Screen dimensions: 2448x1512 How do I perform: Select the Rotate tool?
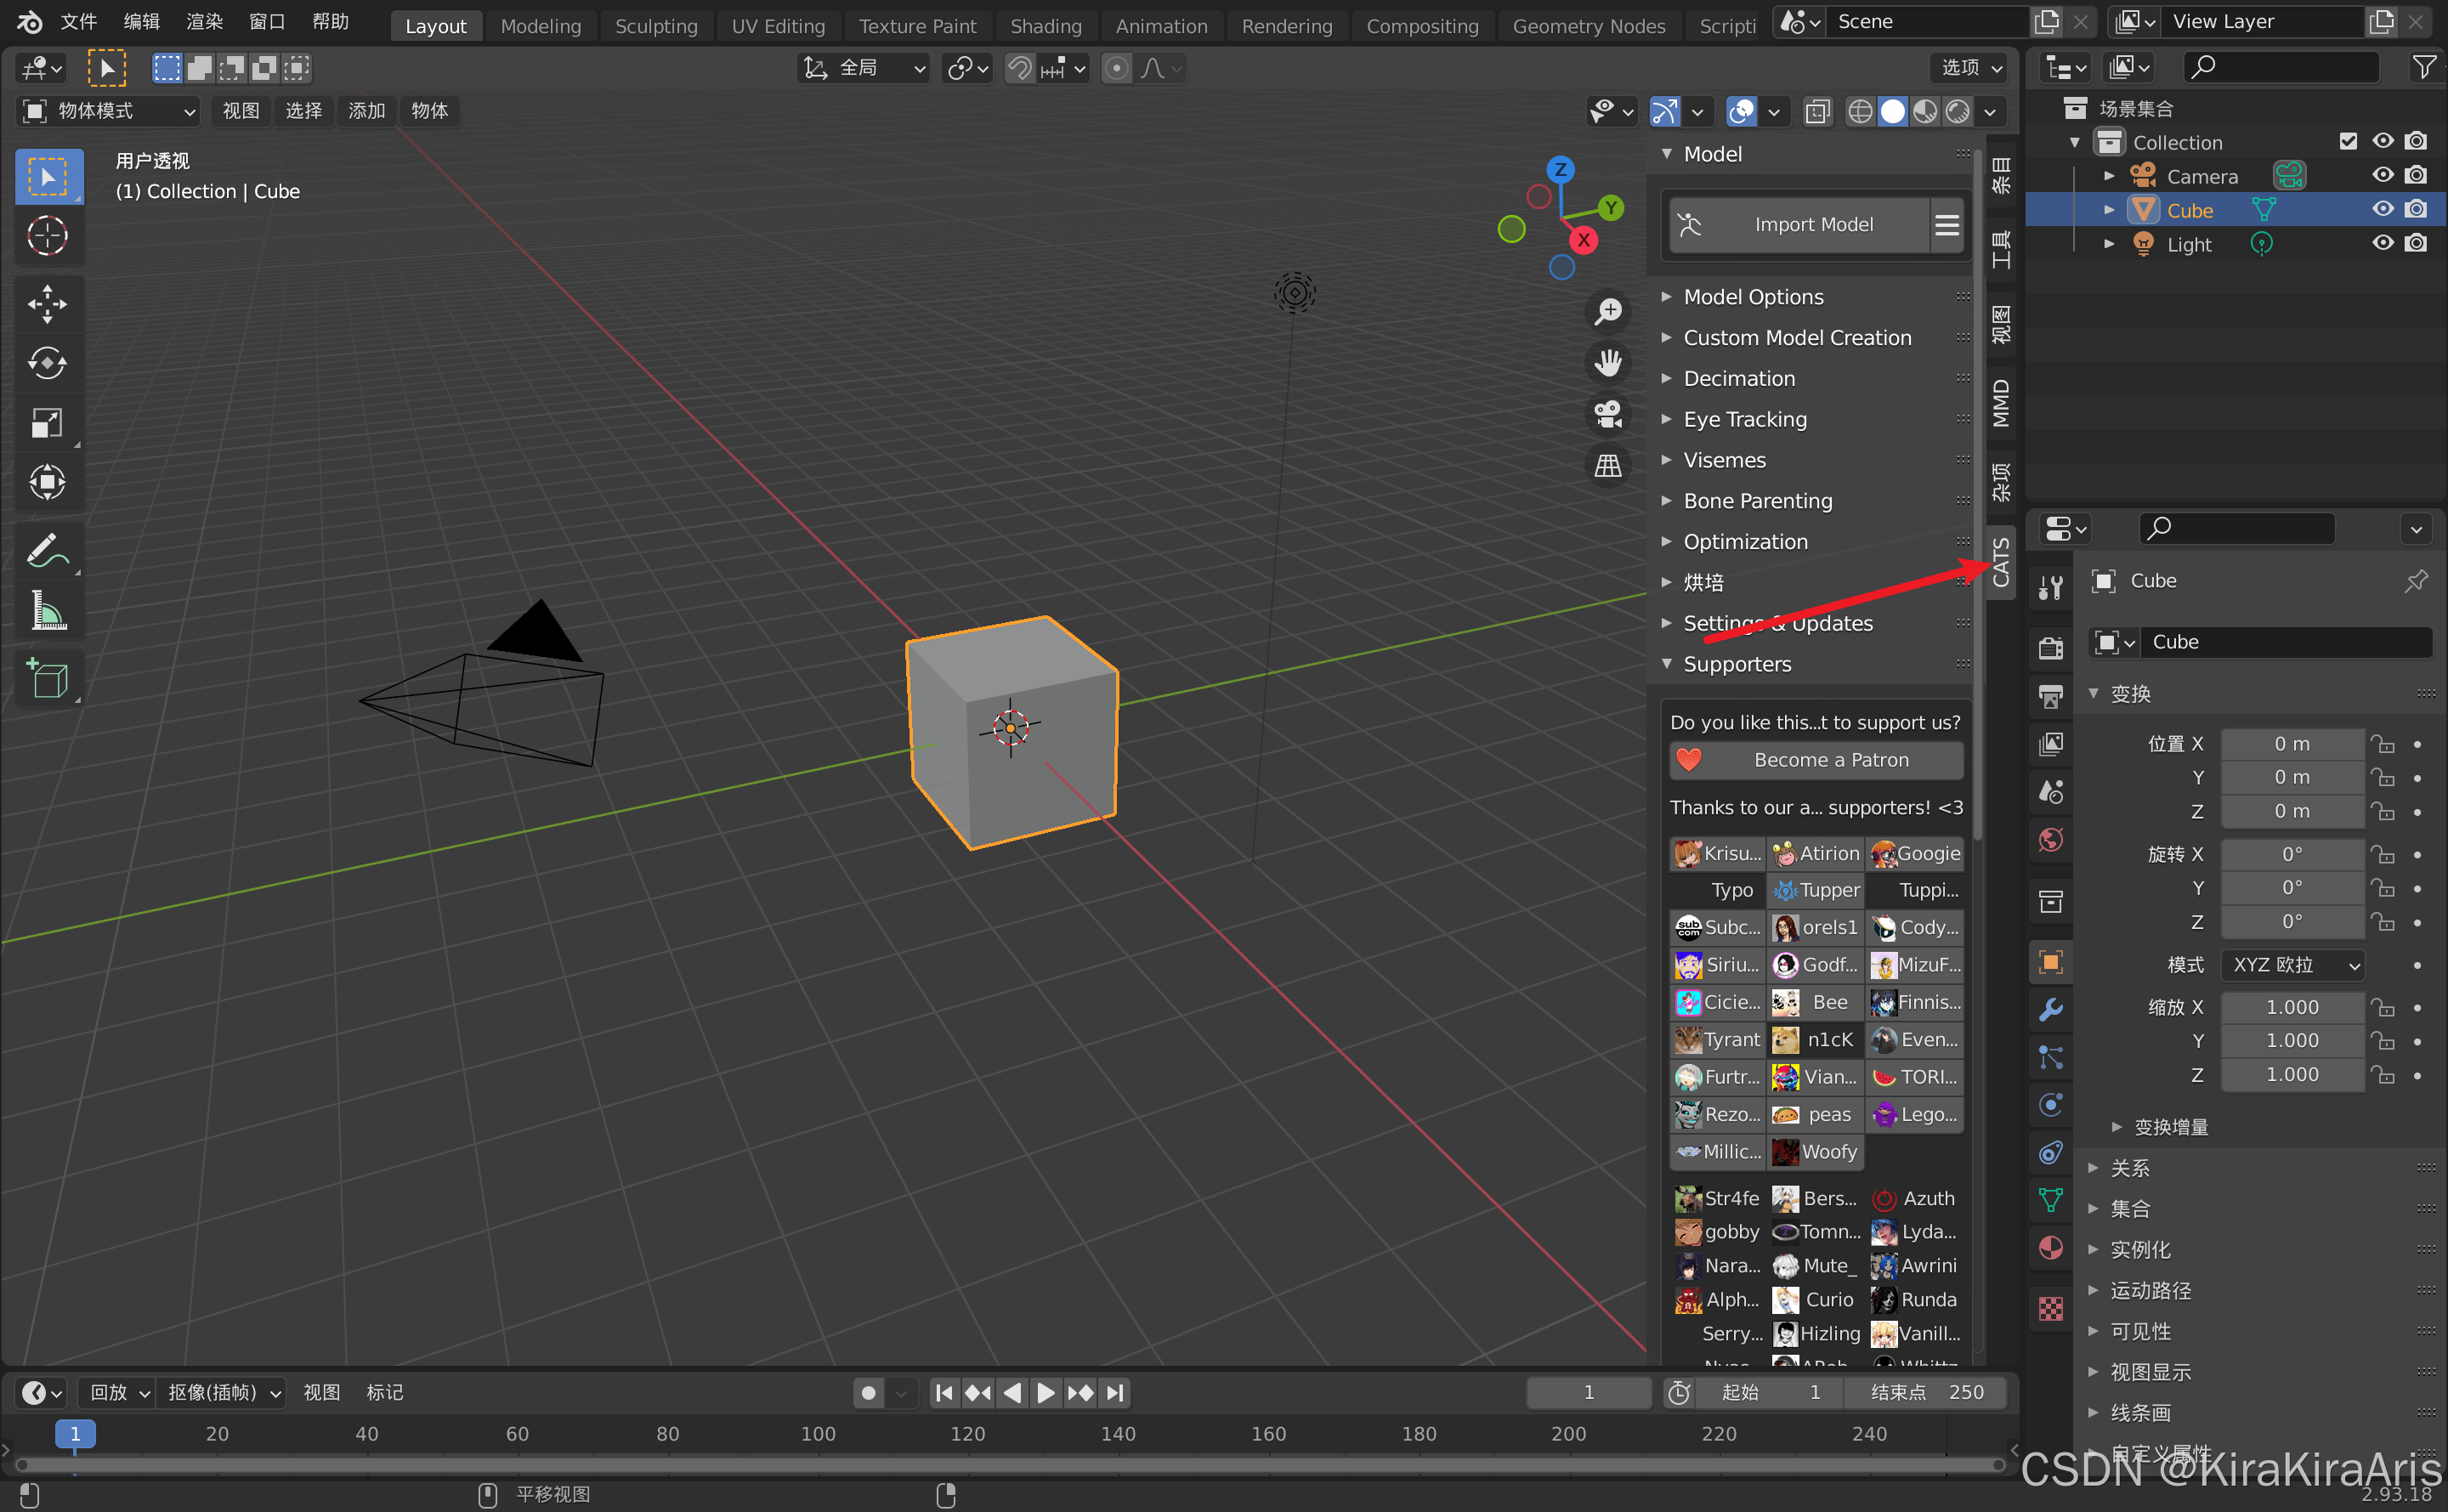(x=47, y=363)
